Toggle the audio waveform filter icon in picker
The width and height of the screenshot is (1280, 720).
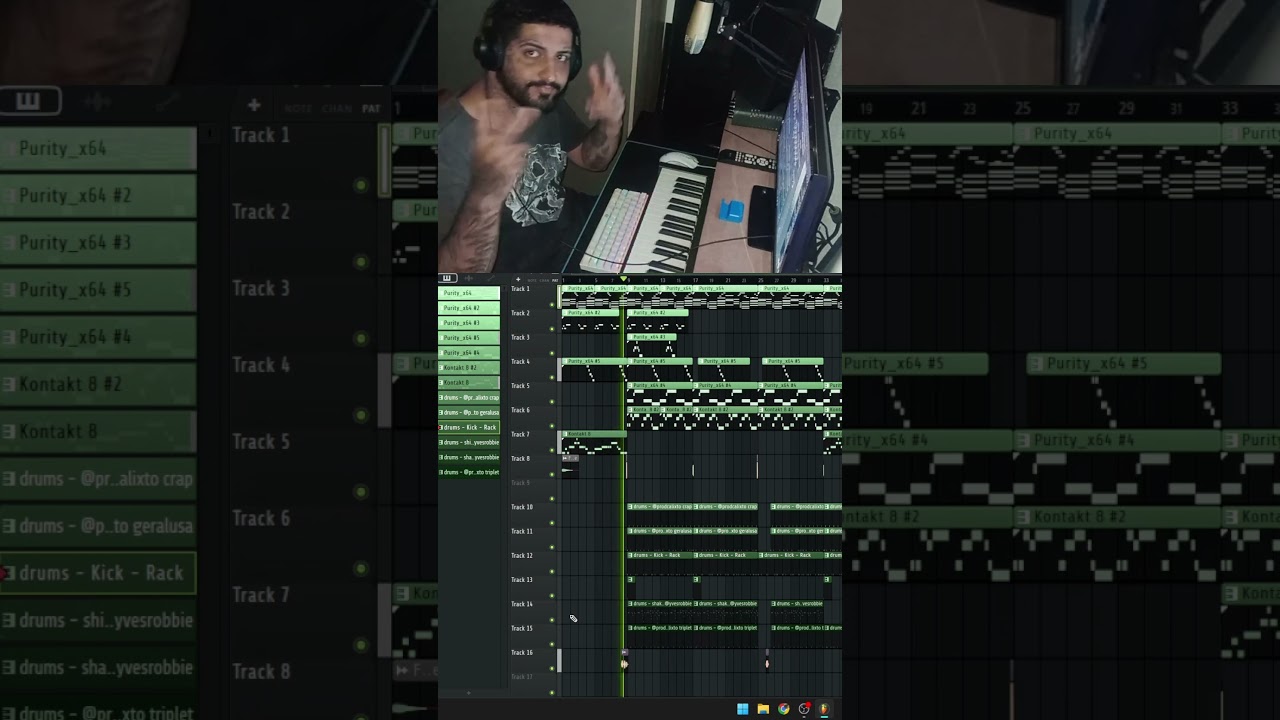pyautogui.click(x=468, y=277)
